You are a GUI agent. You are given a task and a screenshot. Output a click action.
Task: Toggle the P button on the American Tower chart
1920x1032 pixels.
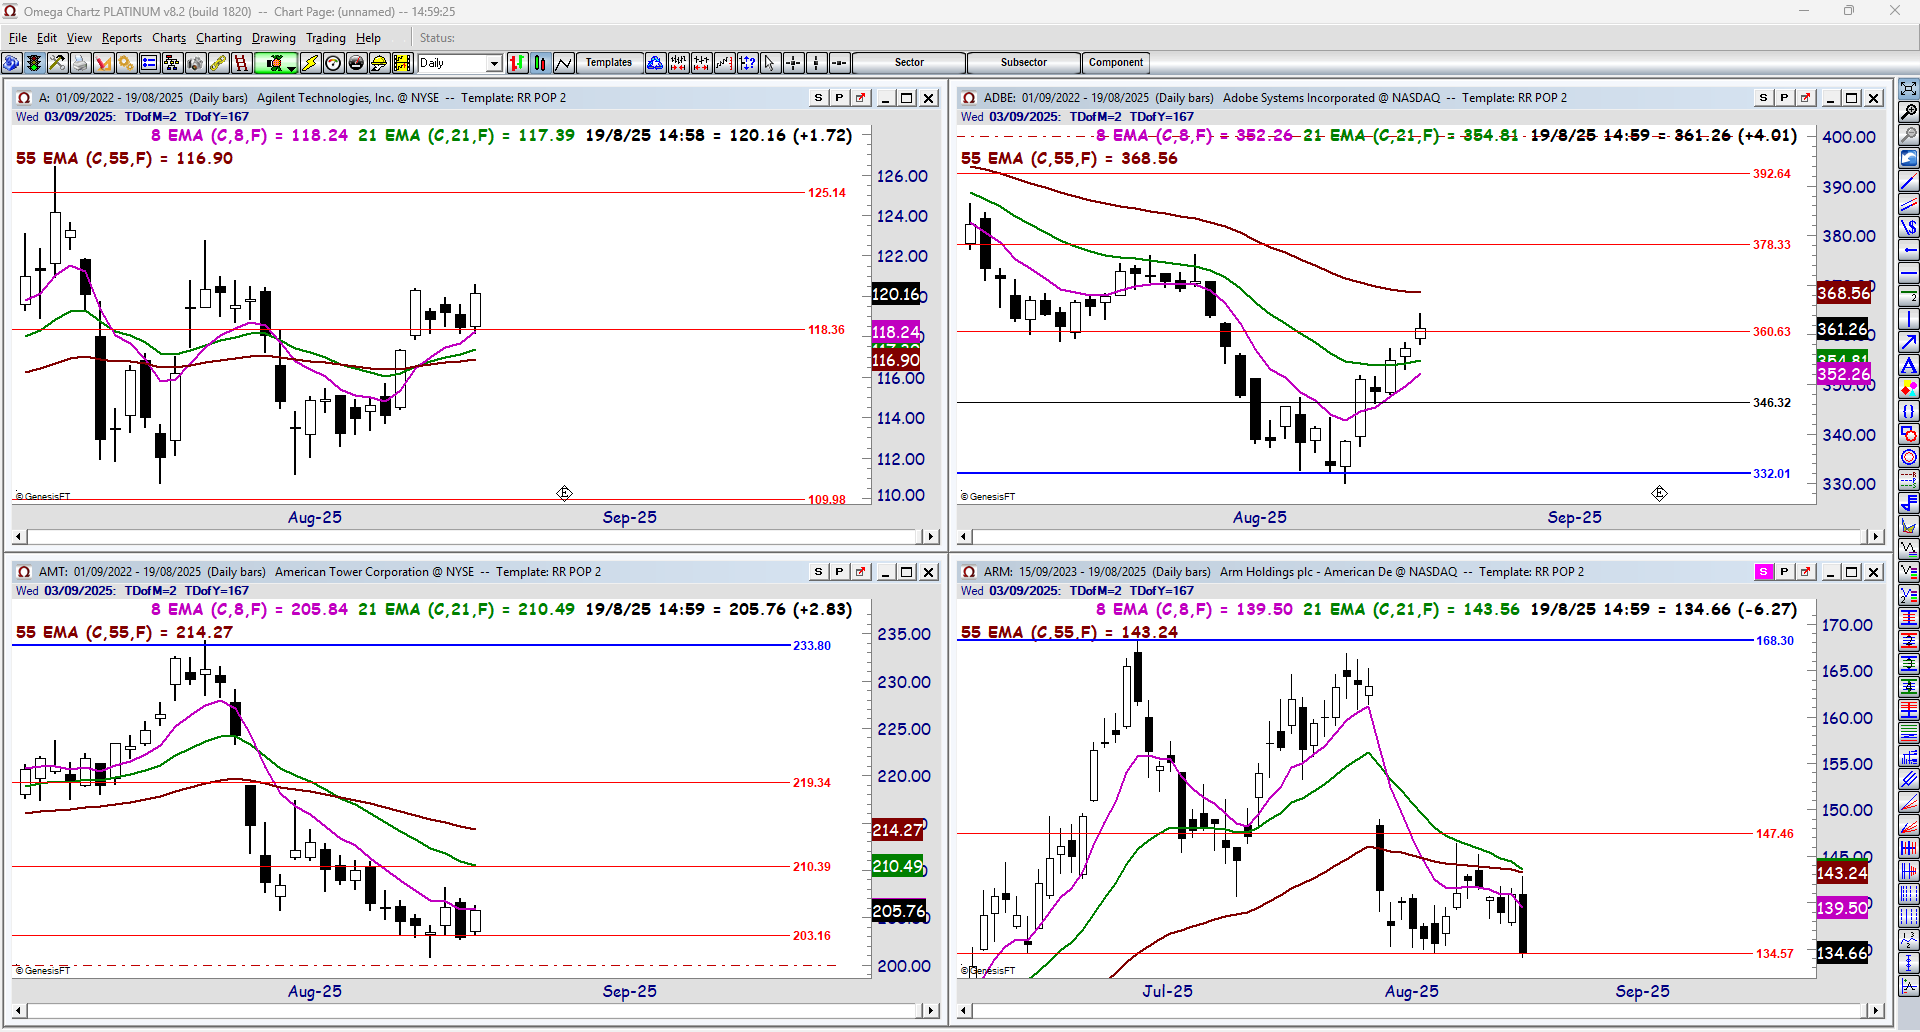click(x=840, y=572)
